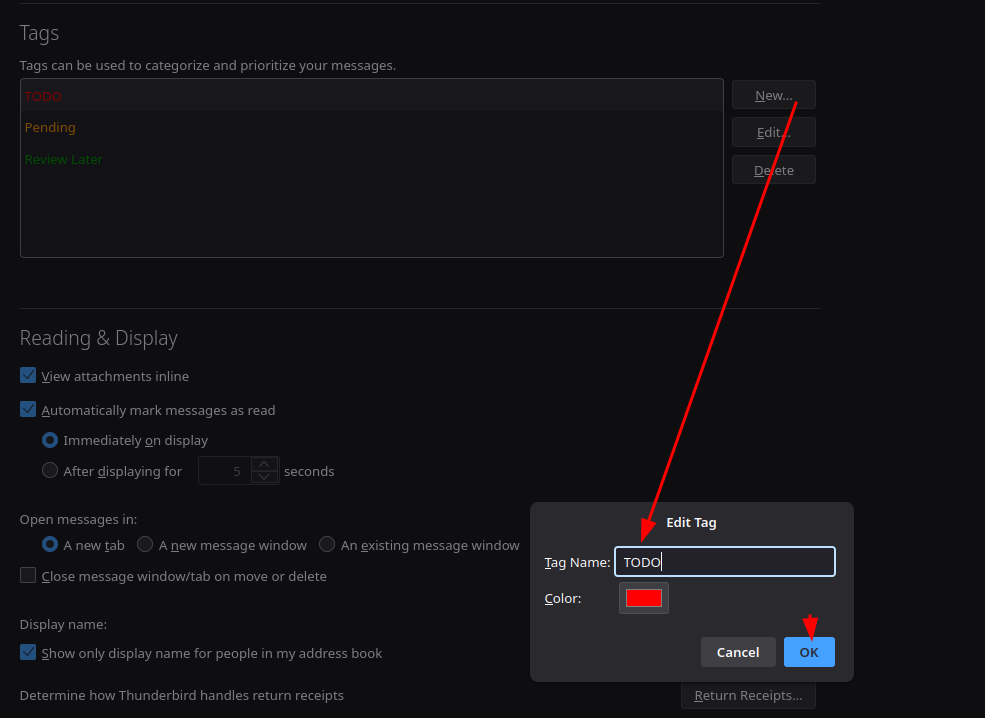
Task: Toggle Show only display name checkbox
Action: pos(28,653)
